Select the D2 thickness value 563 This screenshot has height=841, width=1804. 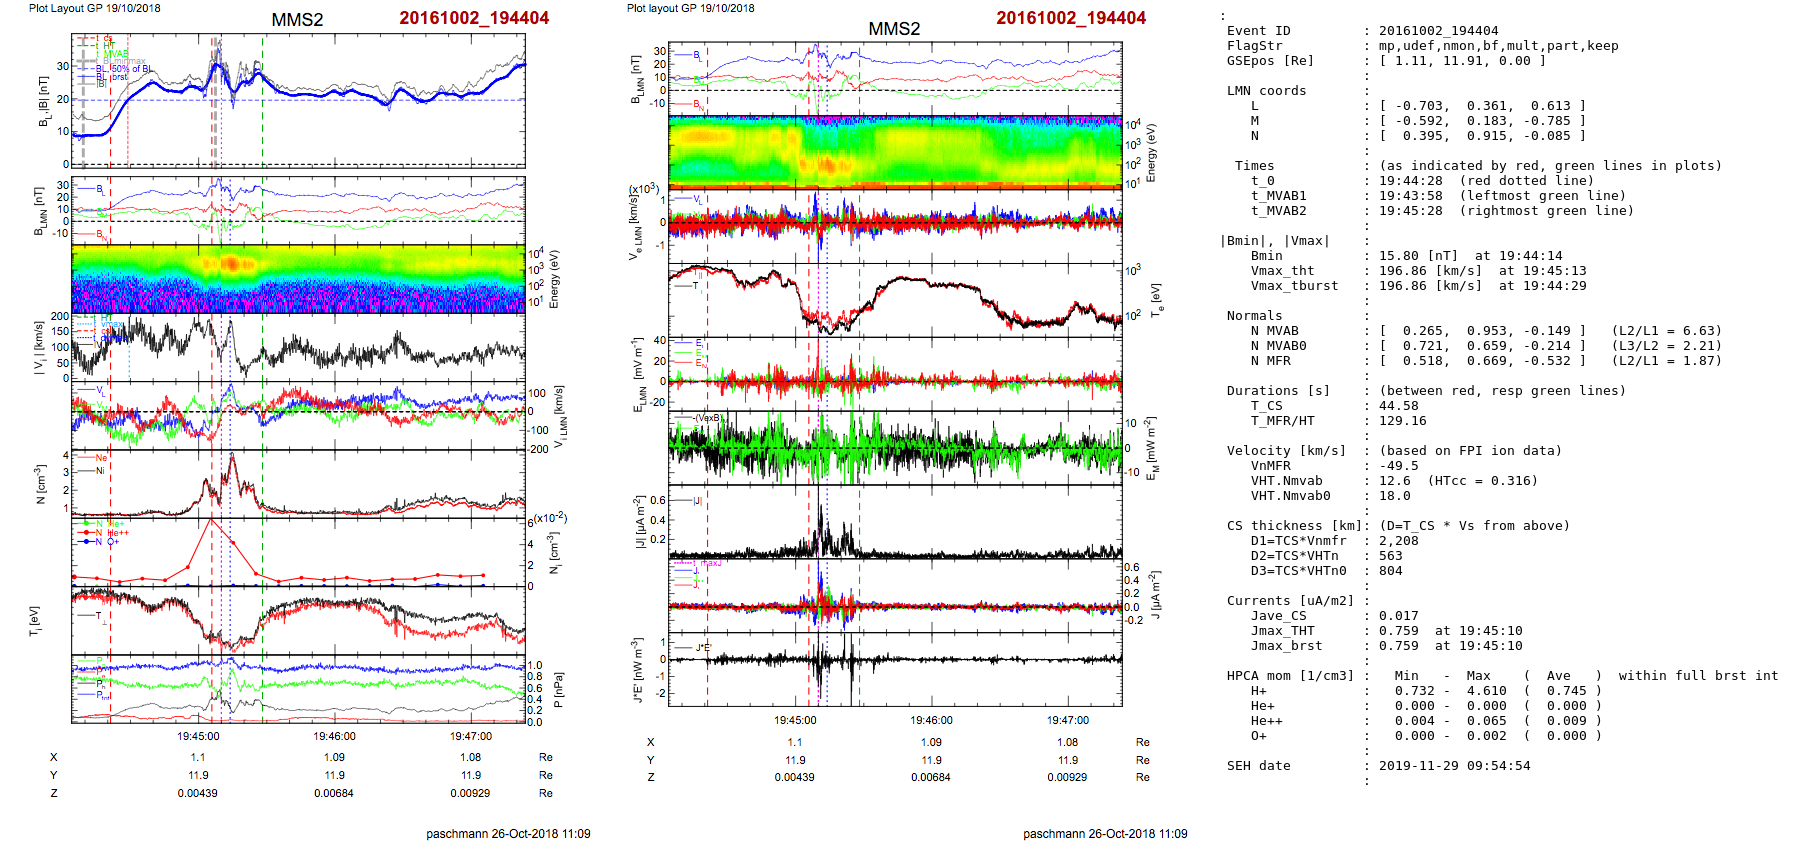(x=1390, y=556)
